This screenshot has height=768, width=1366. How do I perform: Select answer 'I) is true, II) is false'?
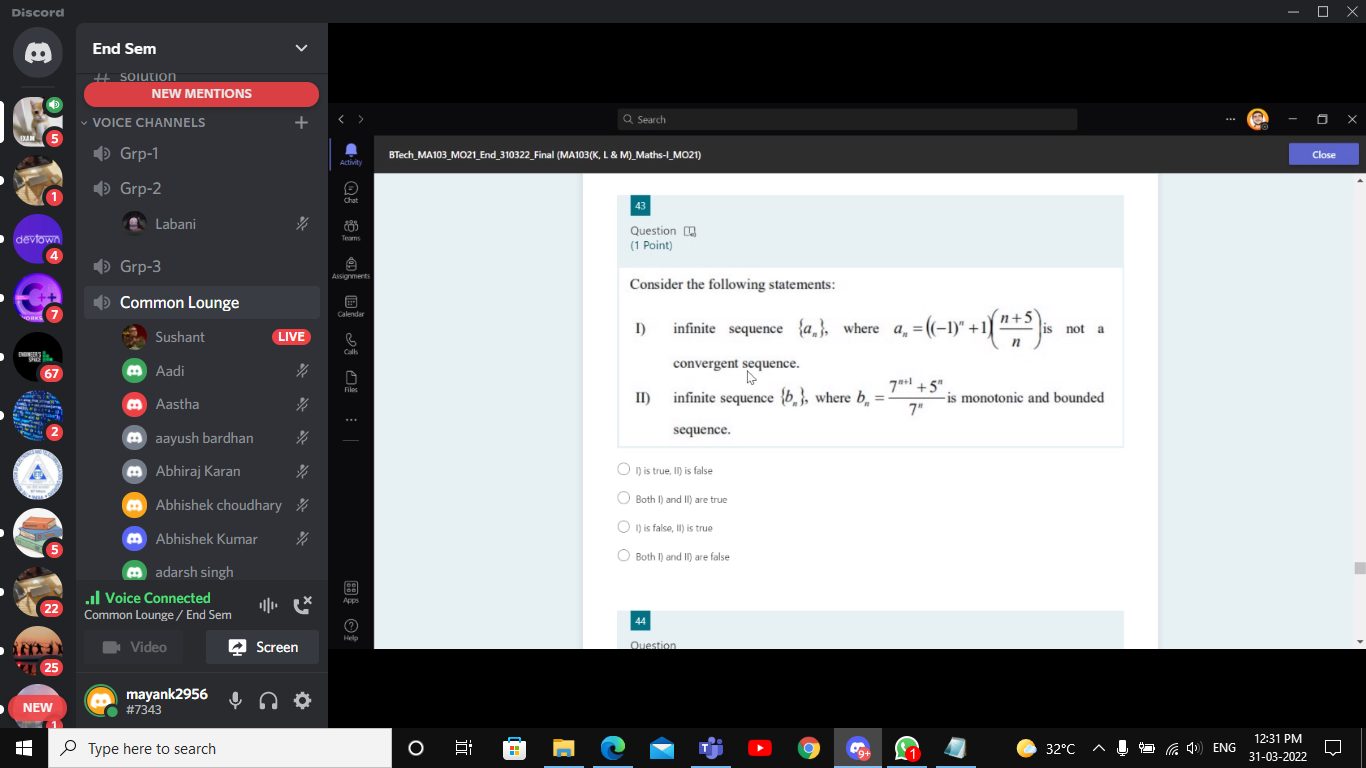click(x=623, y=469)
